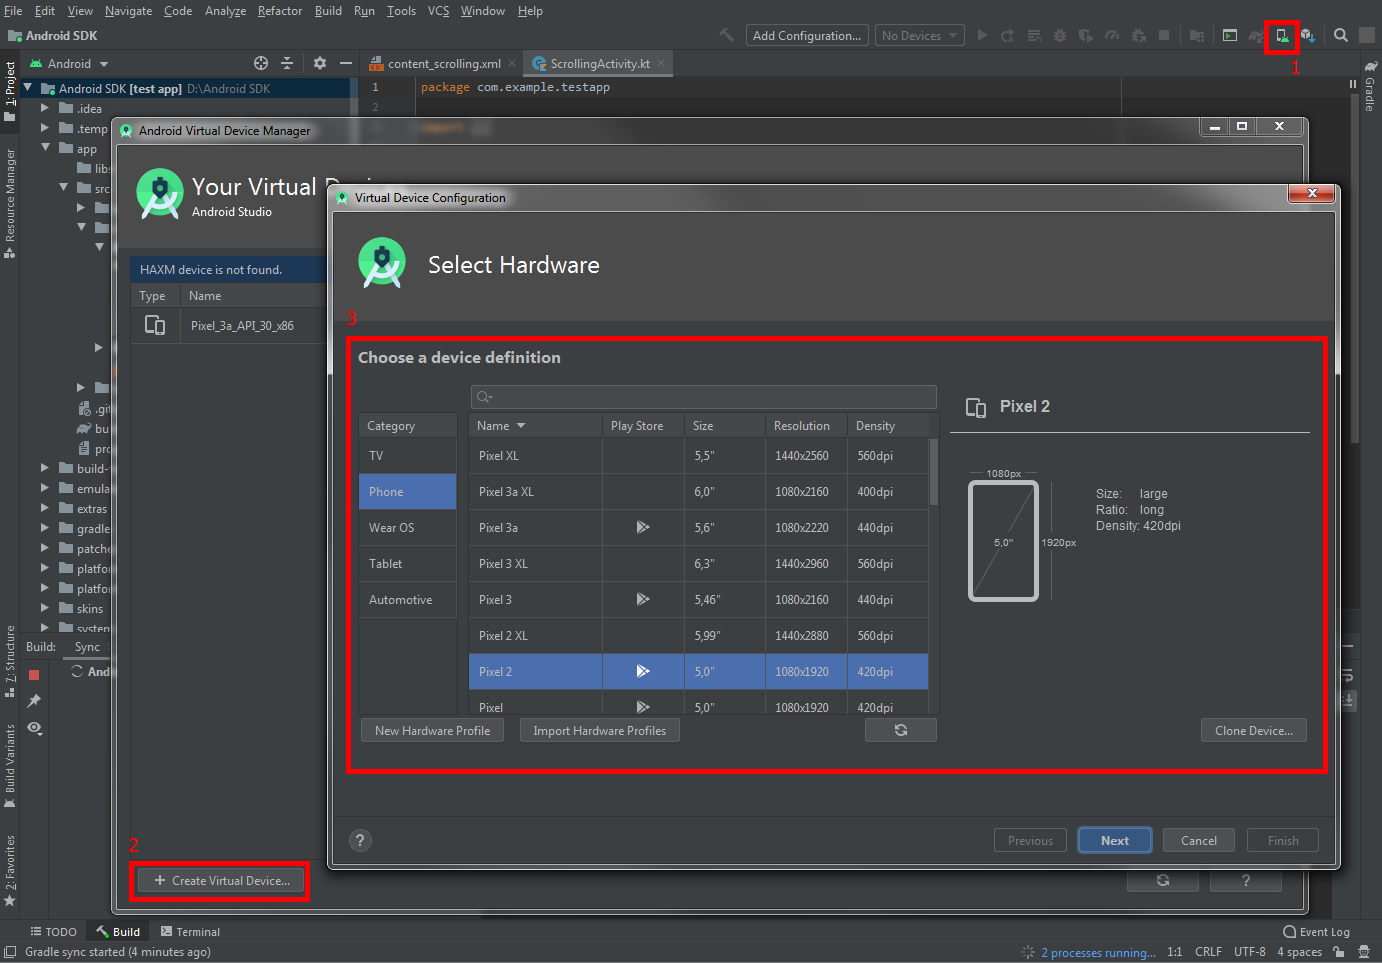
Task: Select the Pixel XL device row
Action: pos(698,456)
